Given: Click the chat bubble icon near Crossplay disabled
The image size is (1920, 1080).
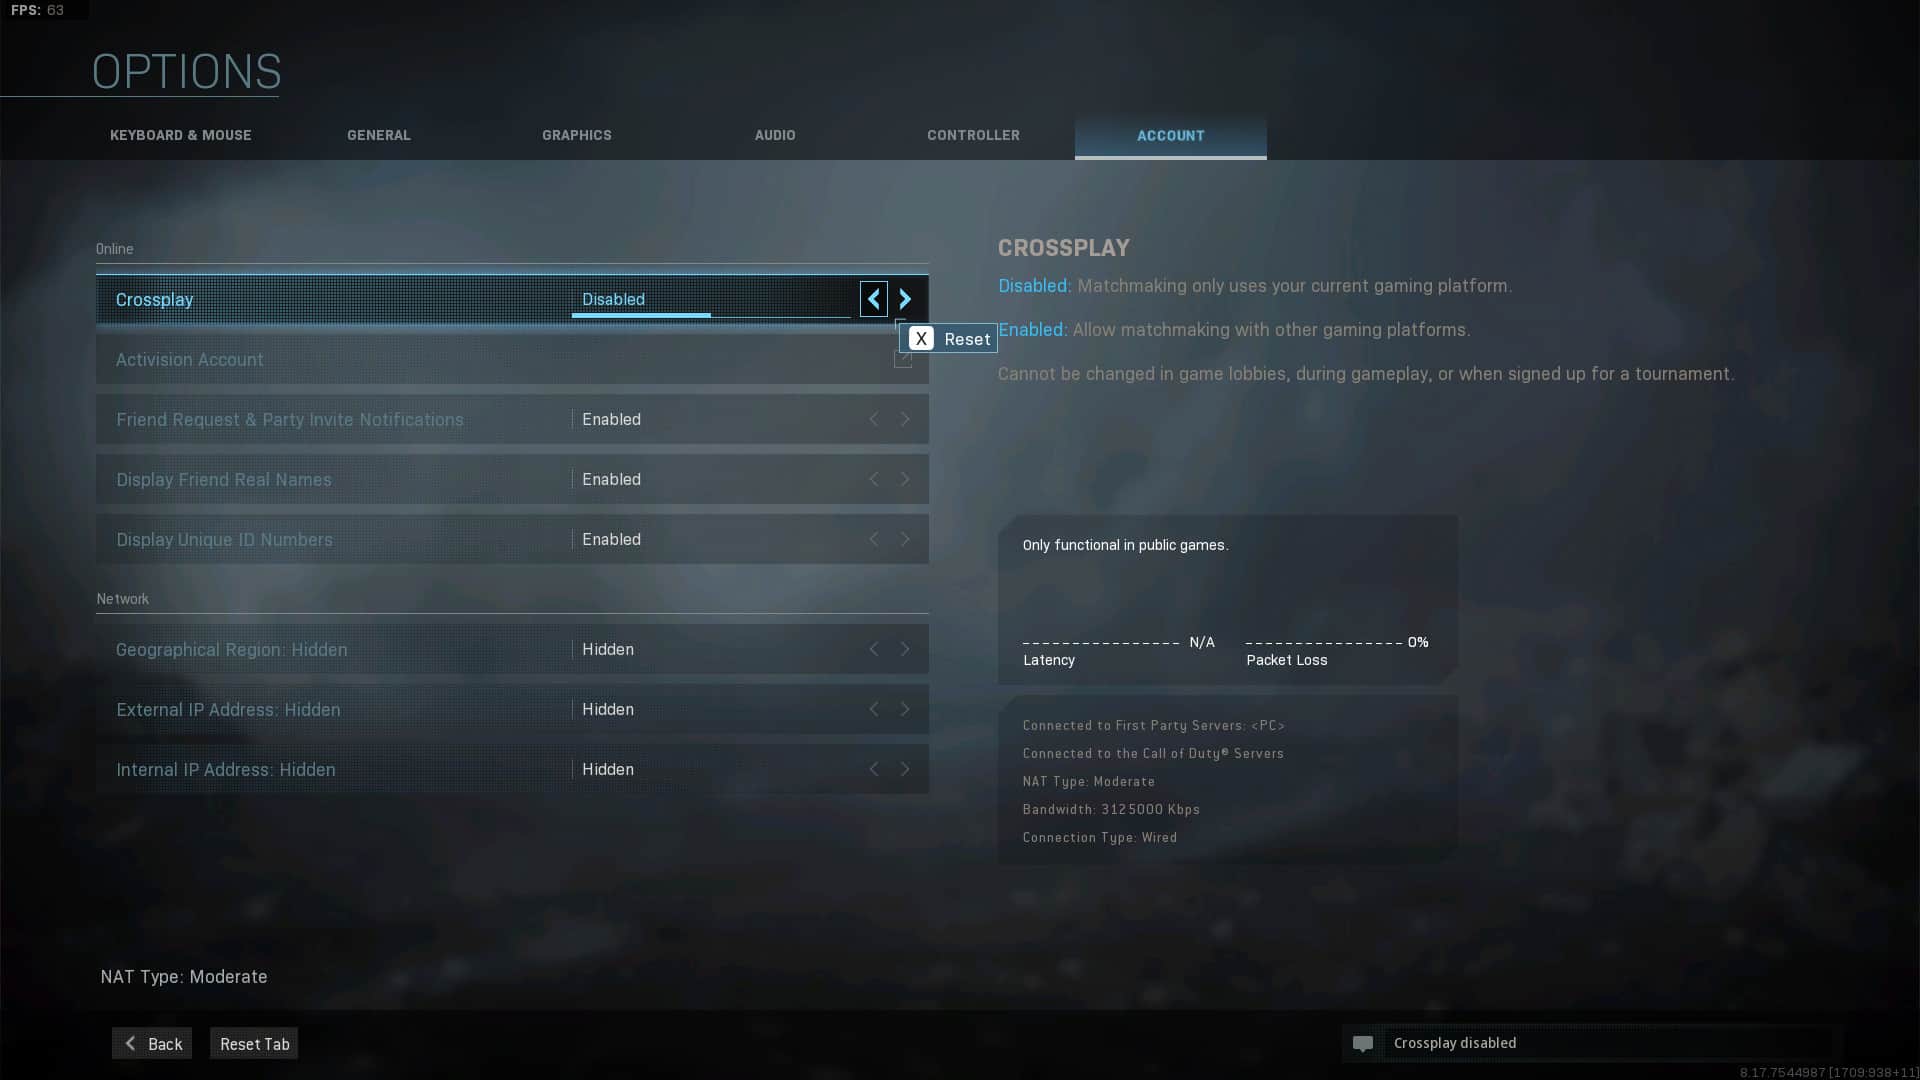Looking at the screenshot, I should click(x=1365, y=1043).
